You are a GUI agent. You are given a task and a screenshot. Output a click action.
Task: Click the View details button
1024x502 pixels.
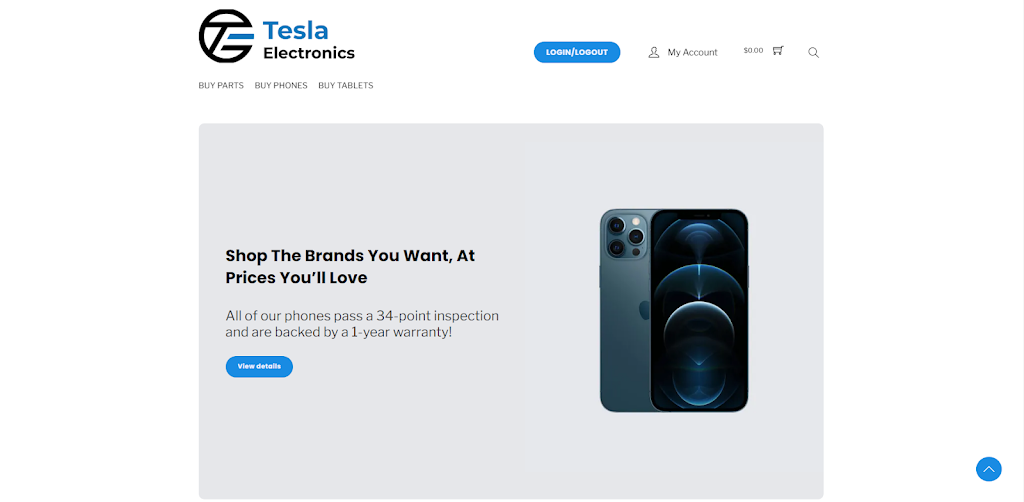point(259,366)
